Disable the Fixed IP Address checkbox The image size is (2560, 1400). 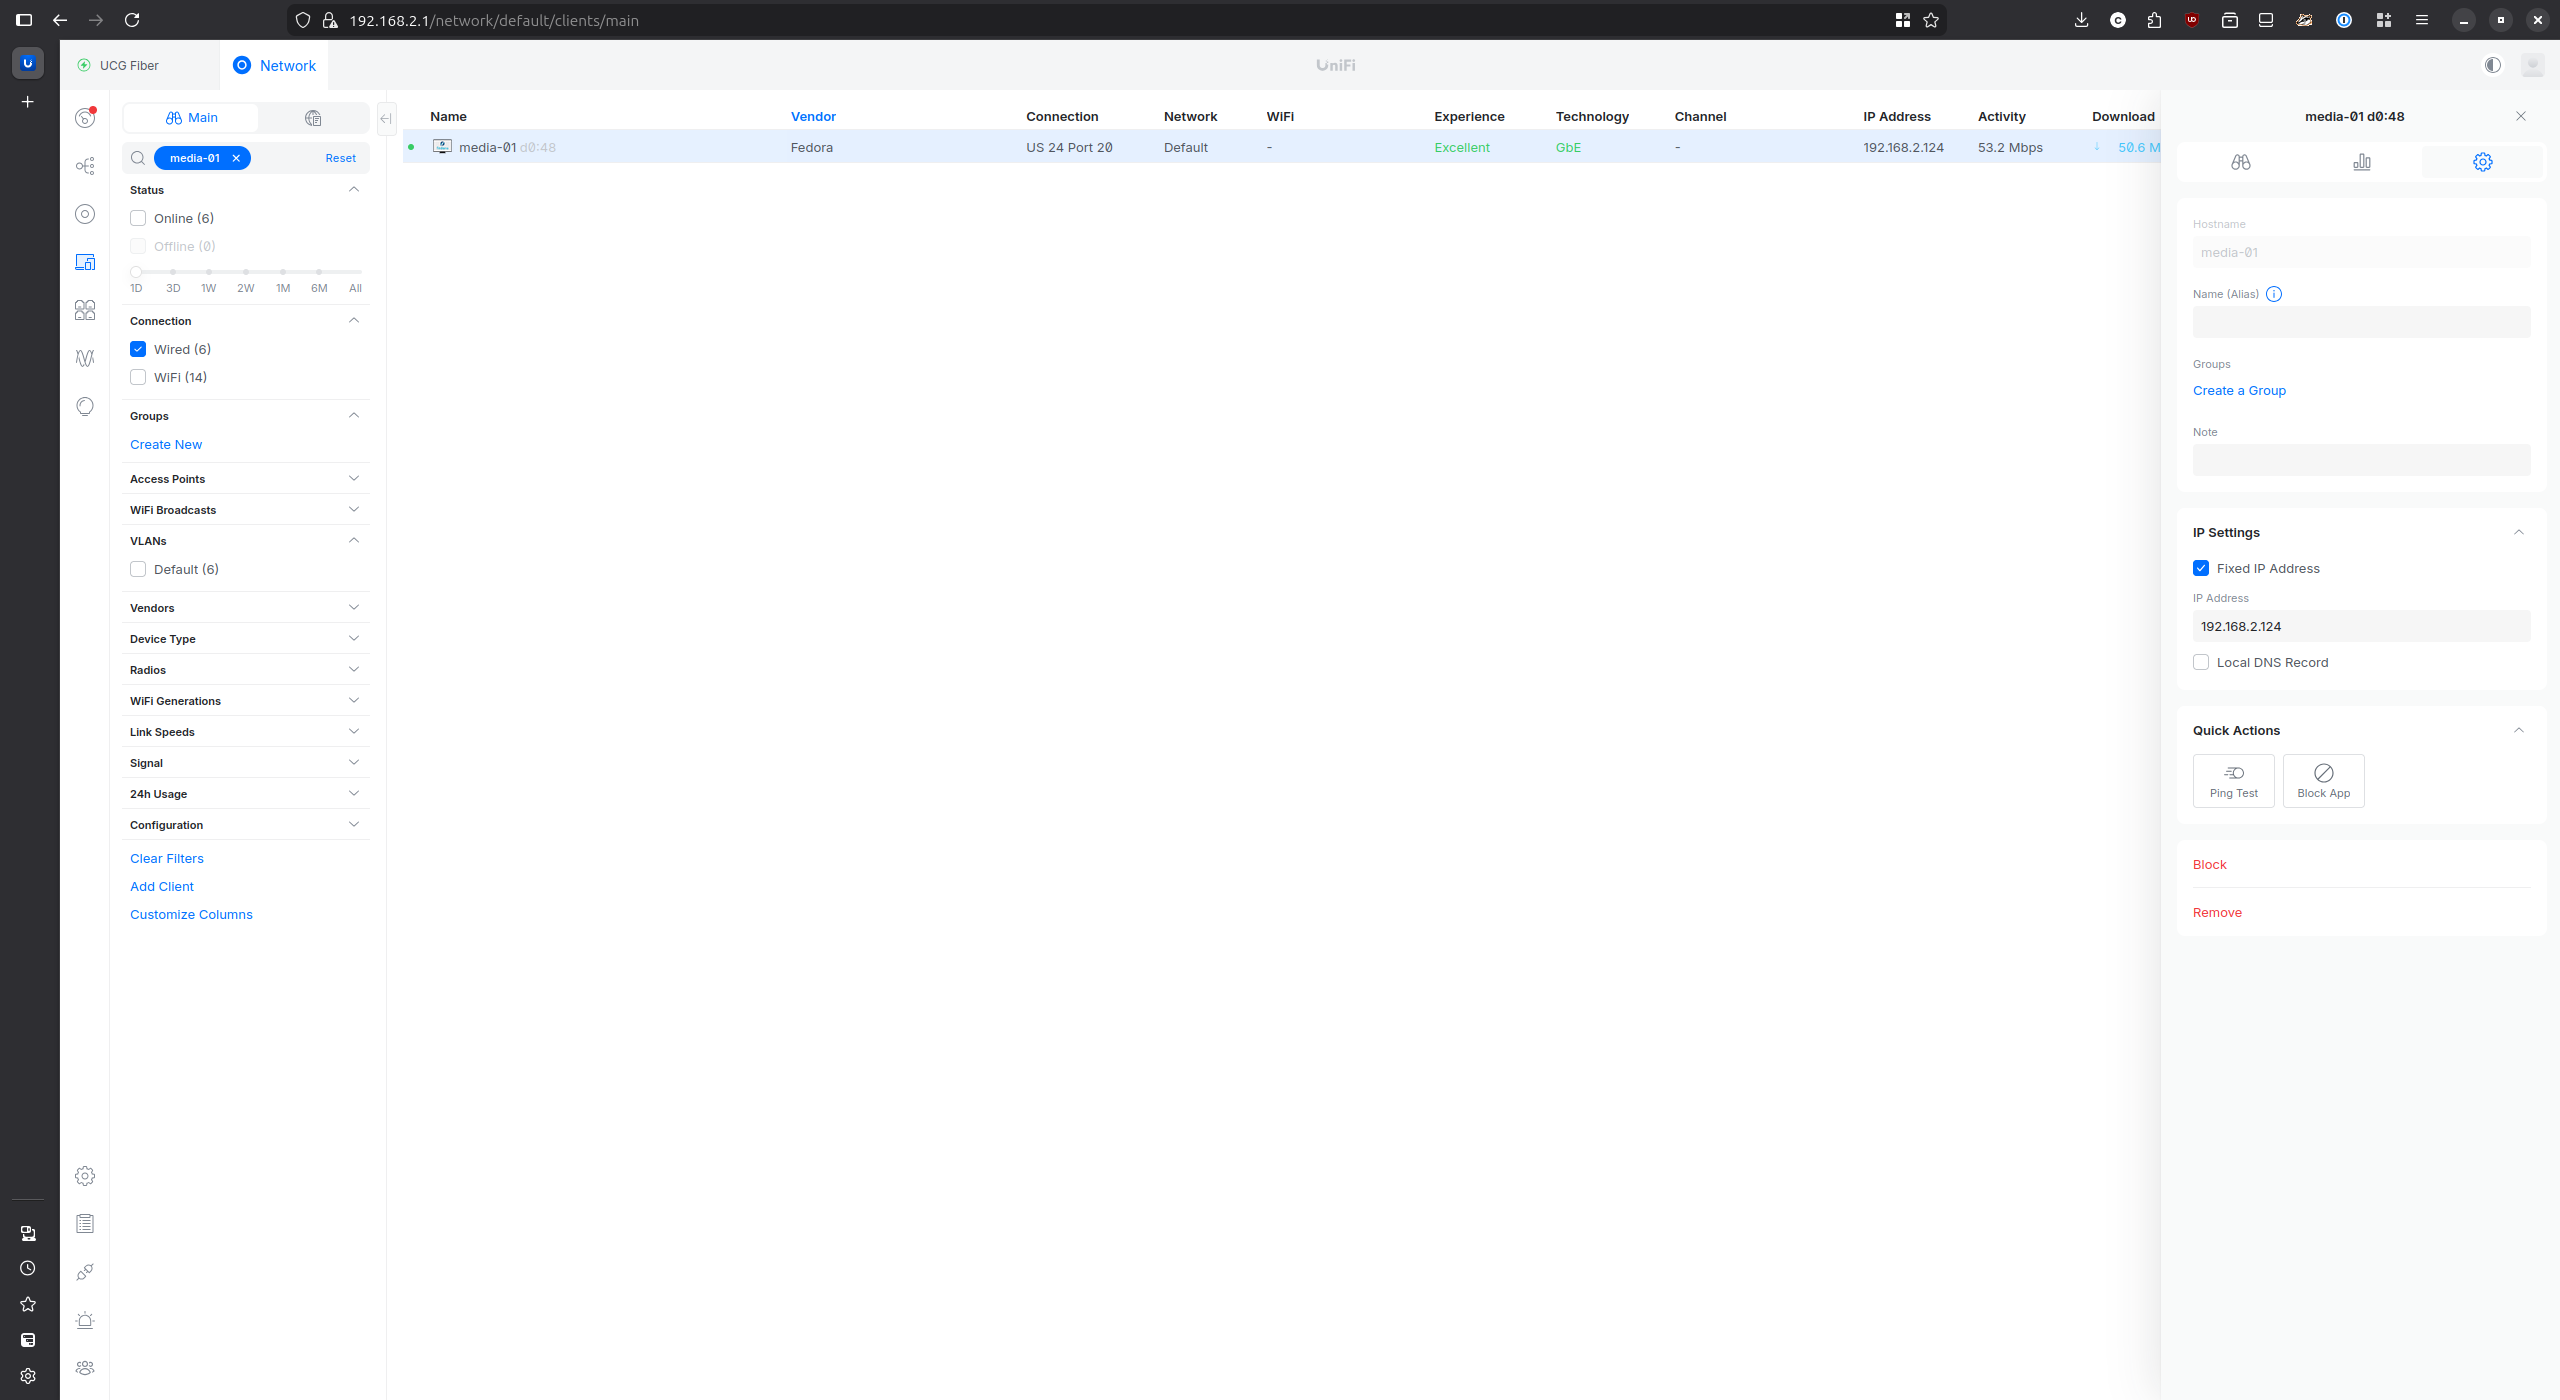coord(2201,567)
